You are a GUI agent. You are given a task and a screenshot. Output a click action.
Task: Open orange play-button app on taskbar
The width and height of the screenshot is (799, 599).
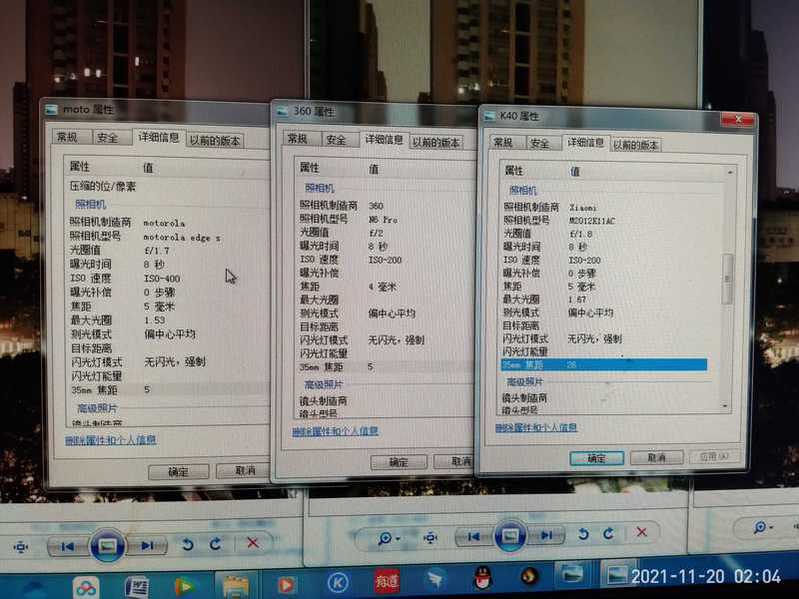tap(286, 584)
